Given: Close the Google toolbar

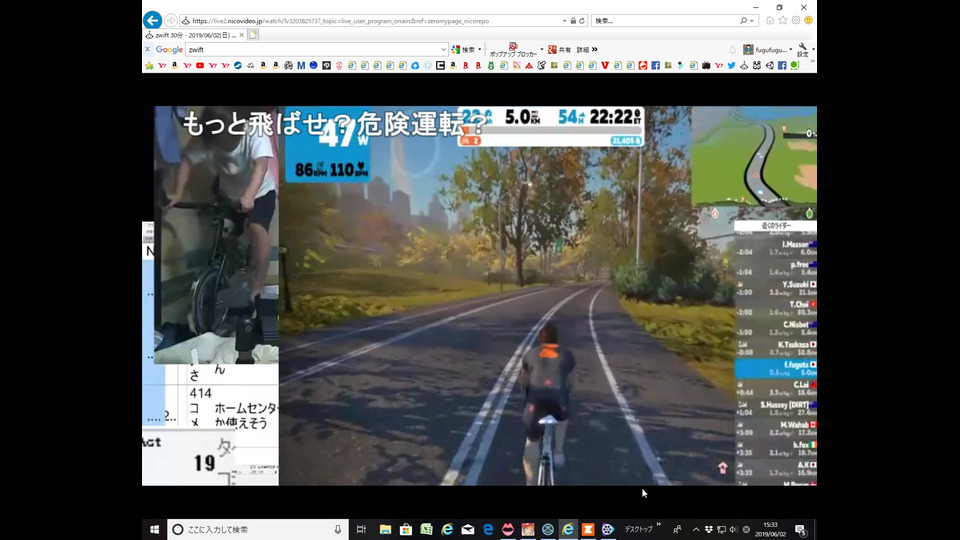Looking at the screenshot, I should [x=148, y=50].
